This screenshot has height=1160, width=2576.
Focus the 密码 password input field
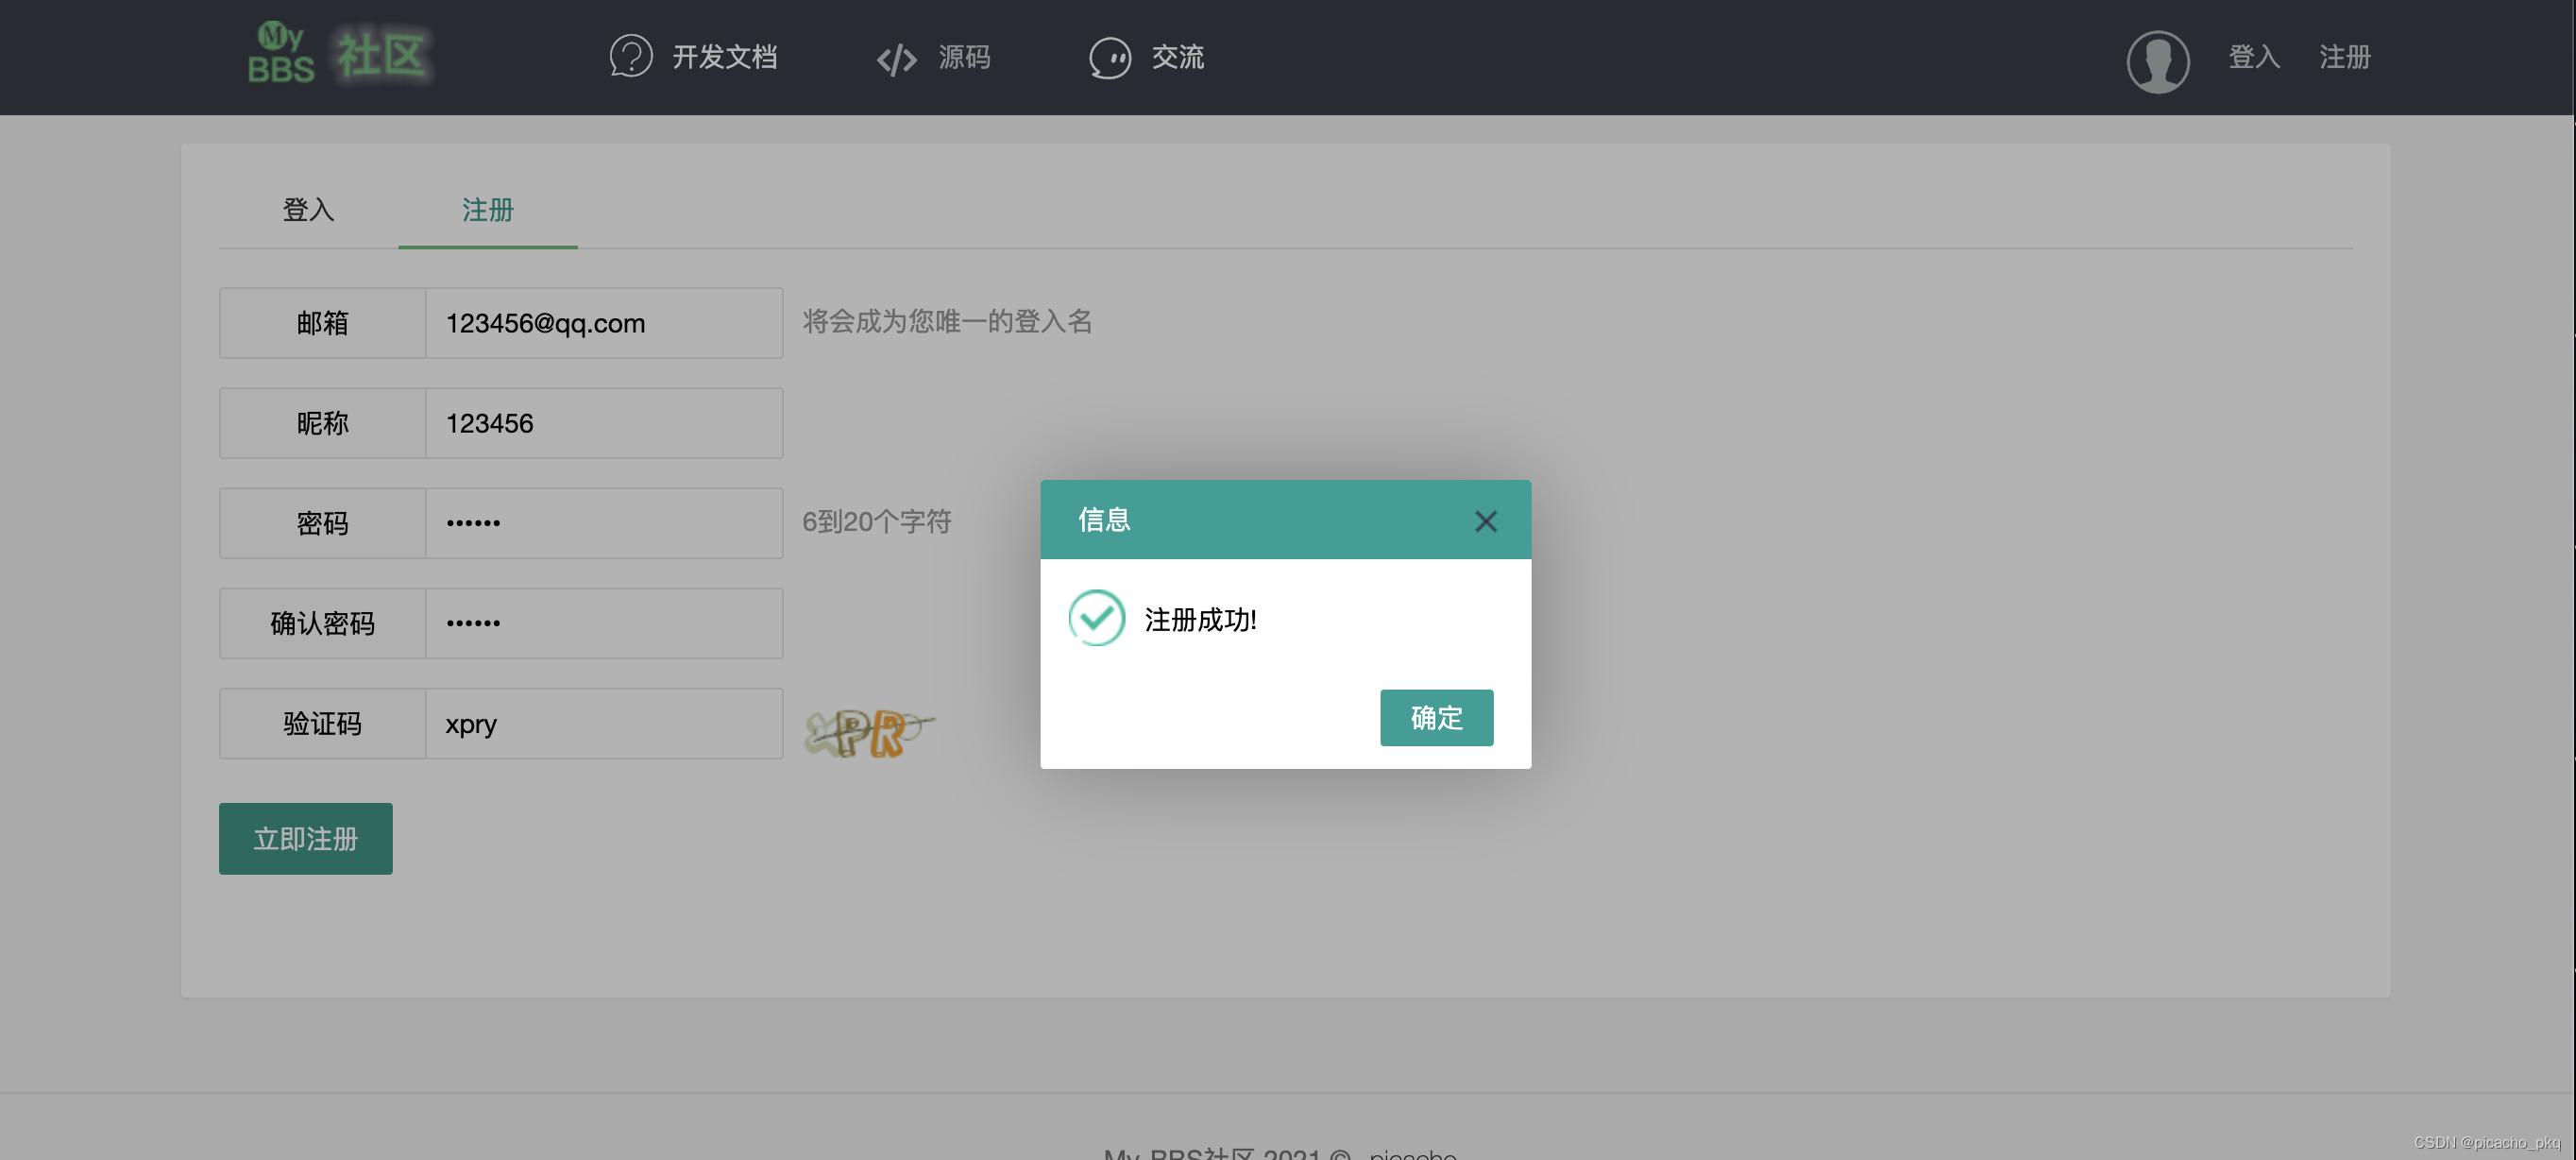(604, 522)
